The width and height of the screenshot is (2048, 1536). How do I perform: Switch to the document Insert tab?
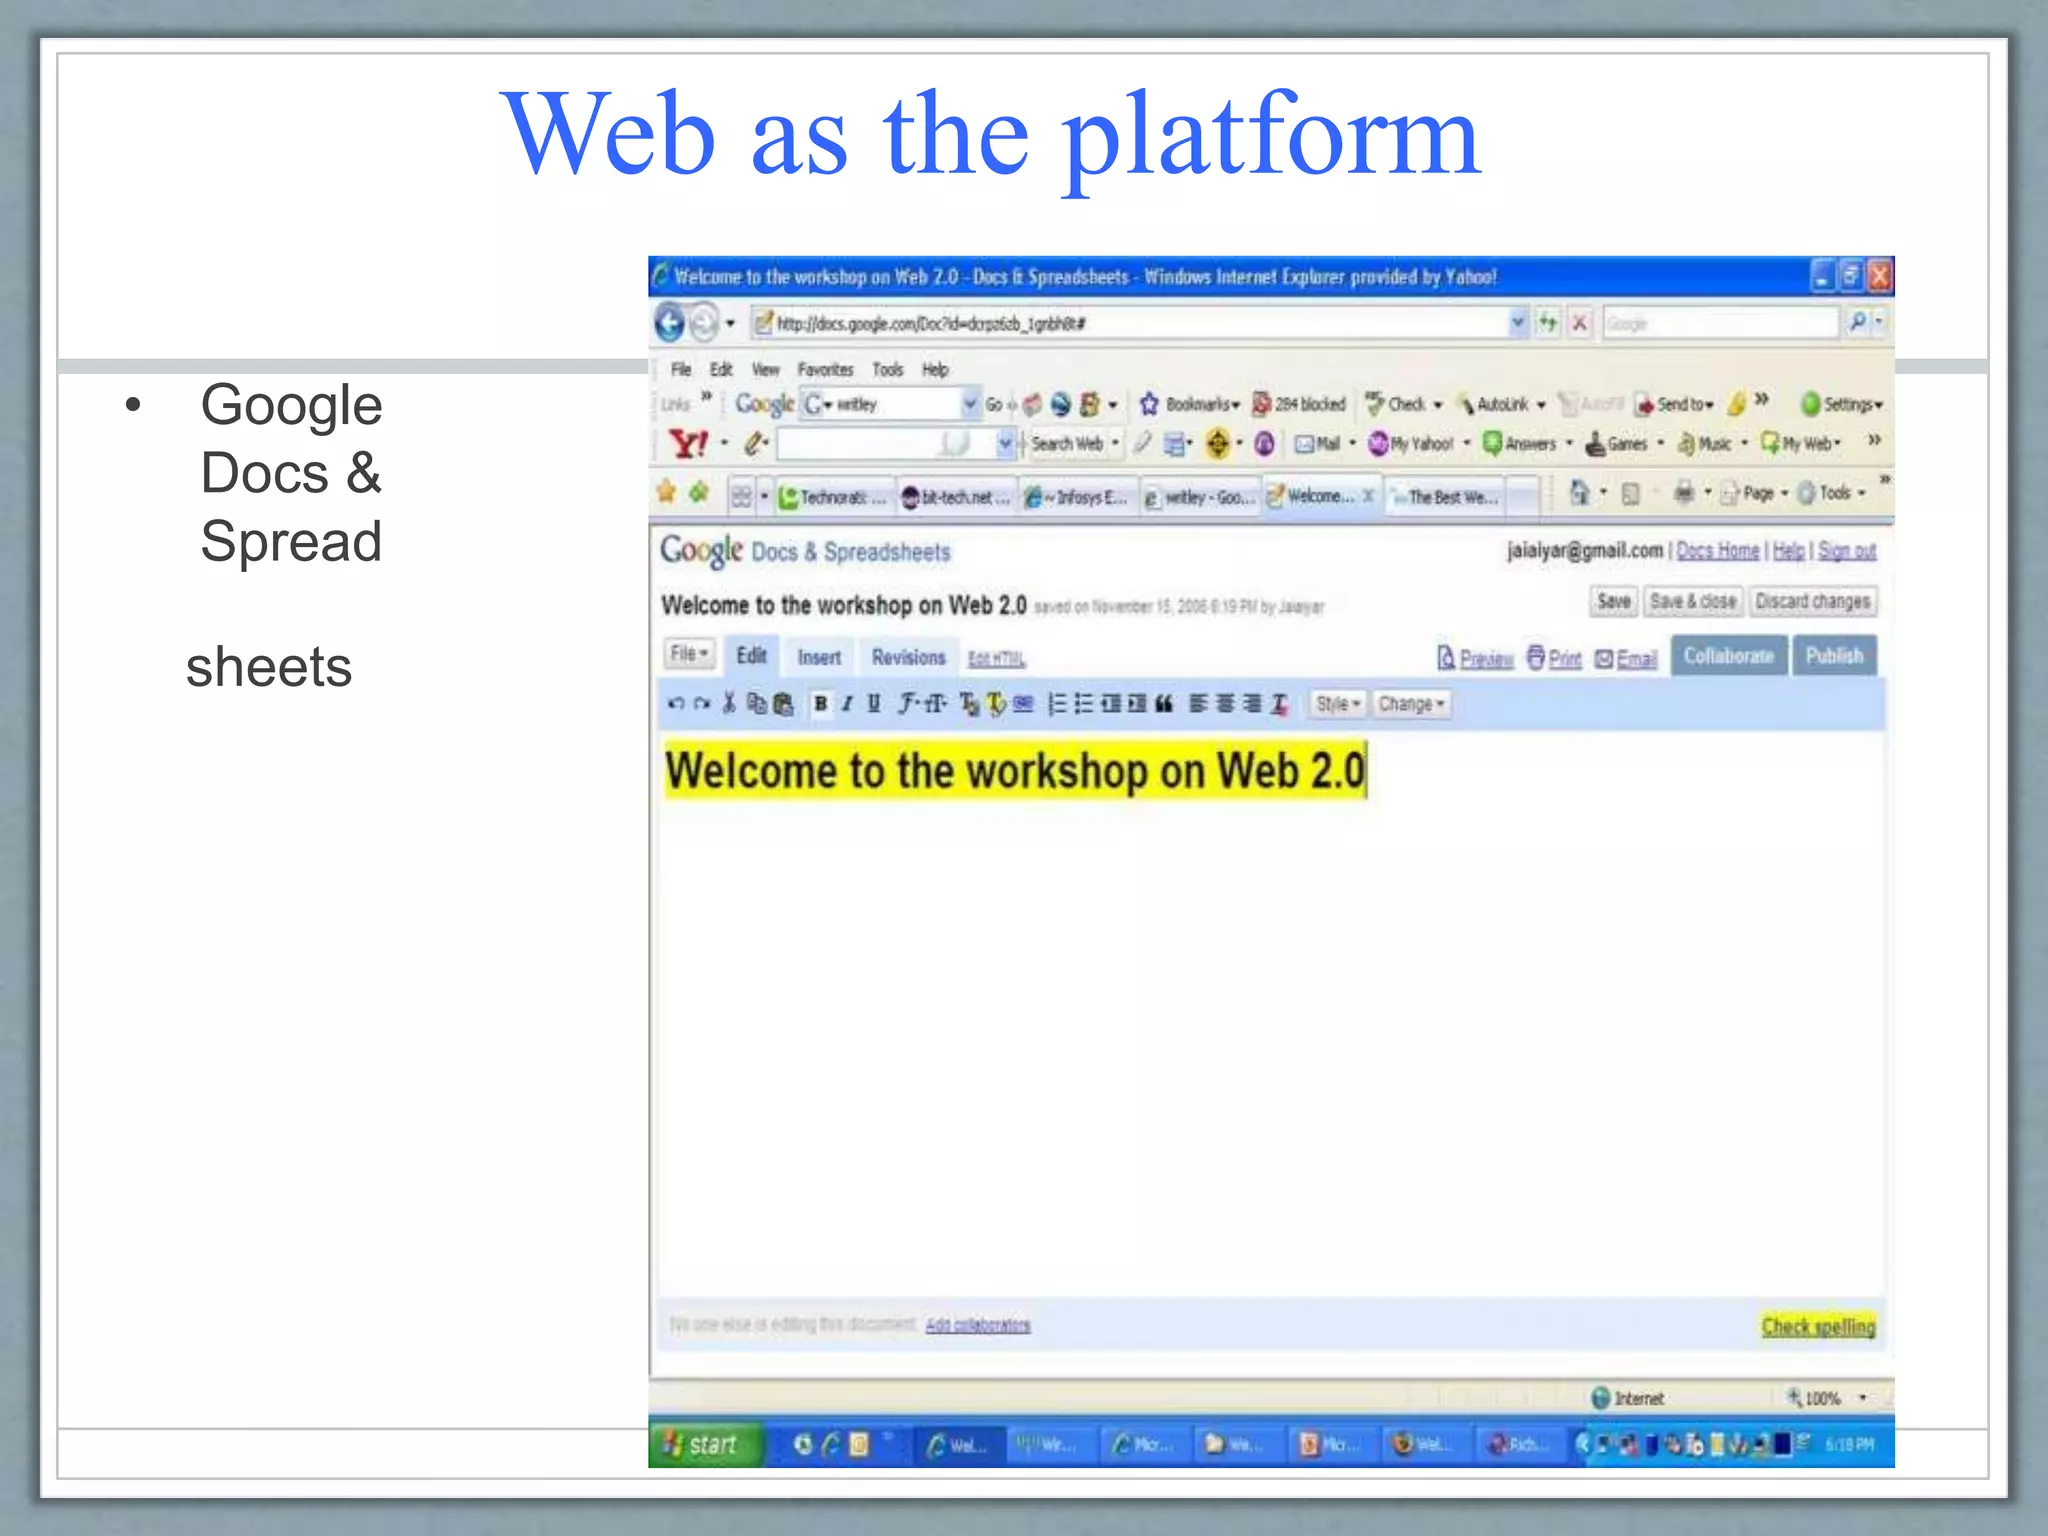(x=819, y=657)
